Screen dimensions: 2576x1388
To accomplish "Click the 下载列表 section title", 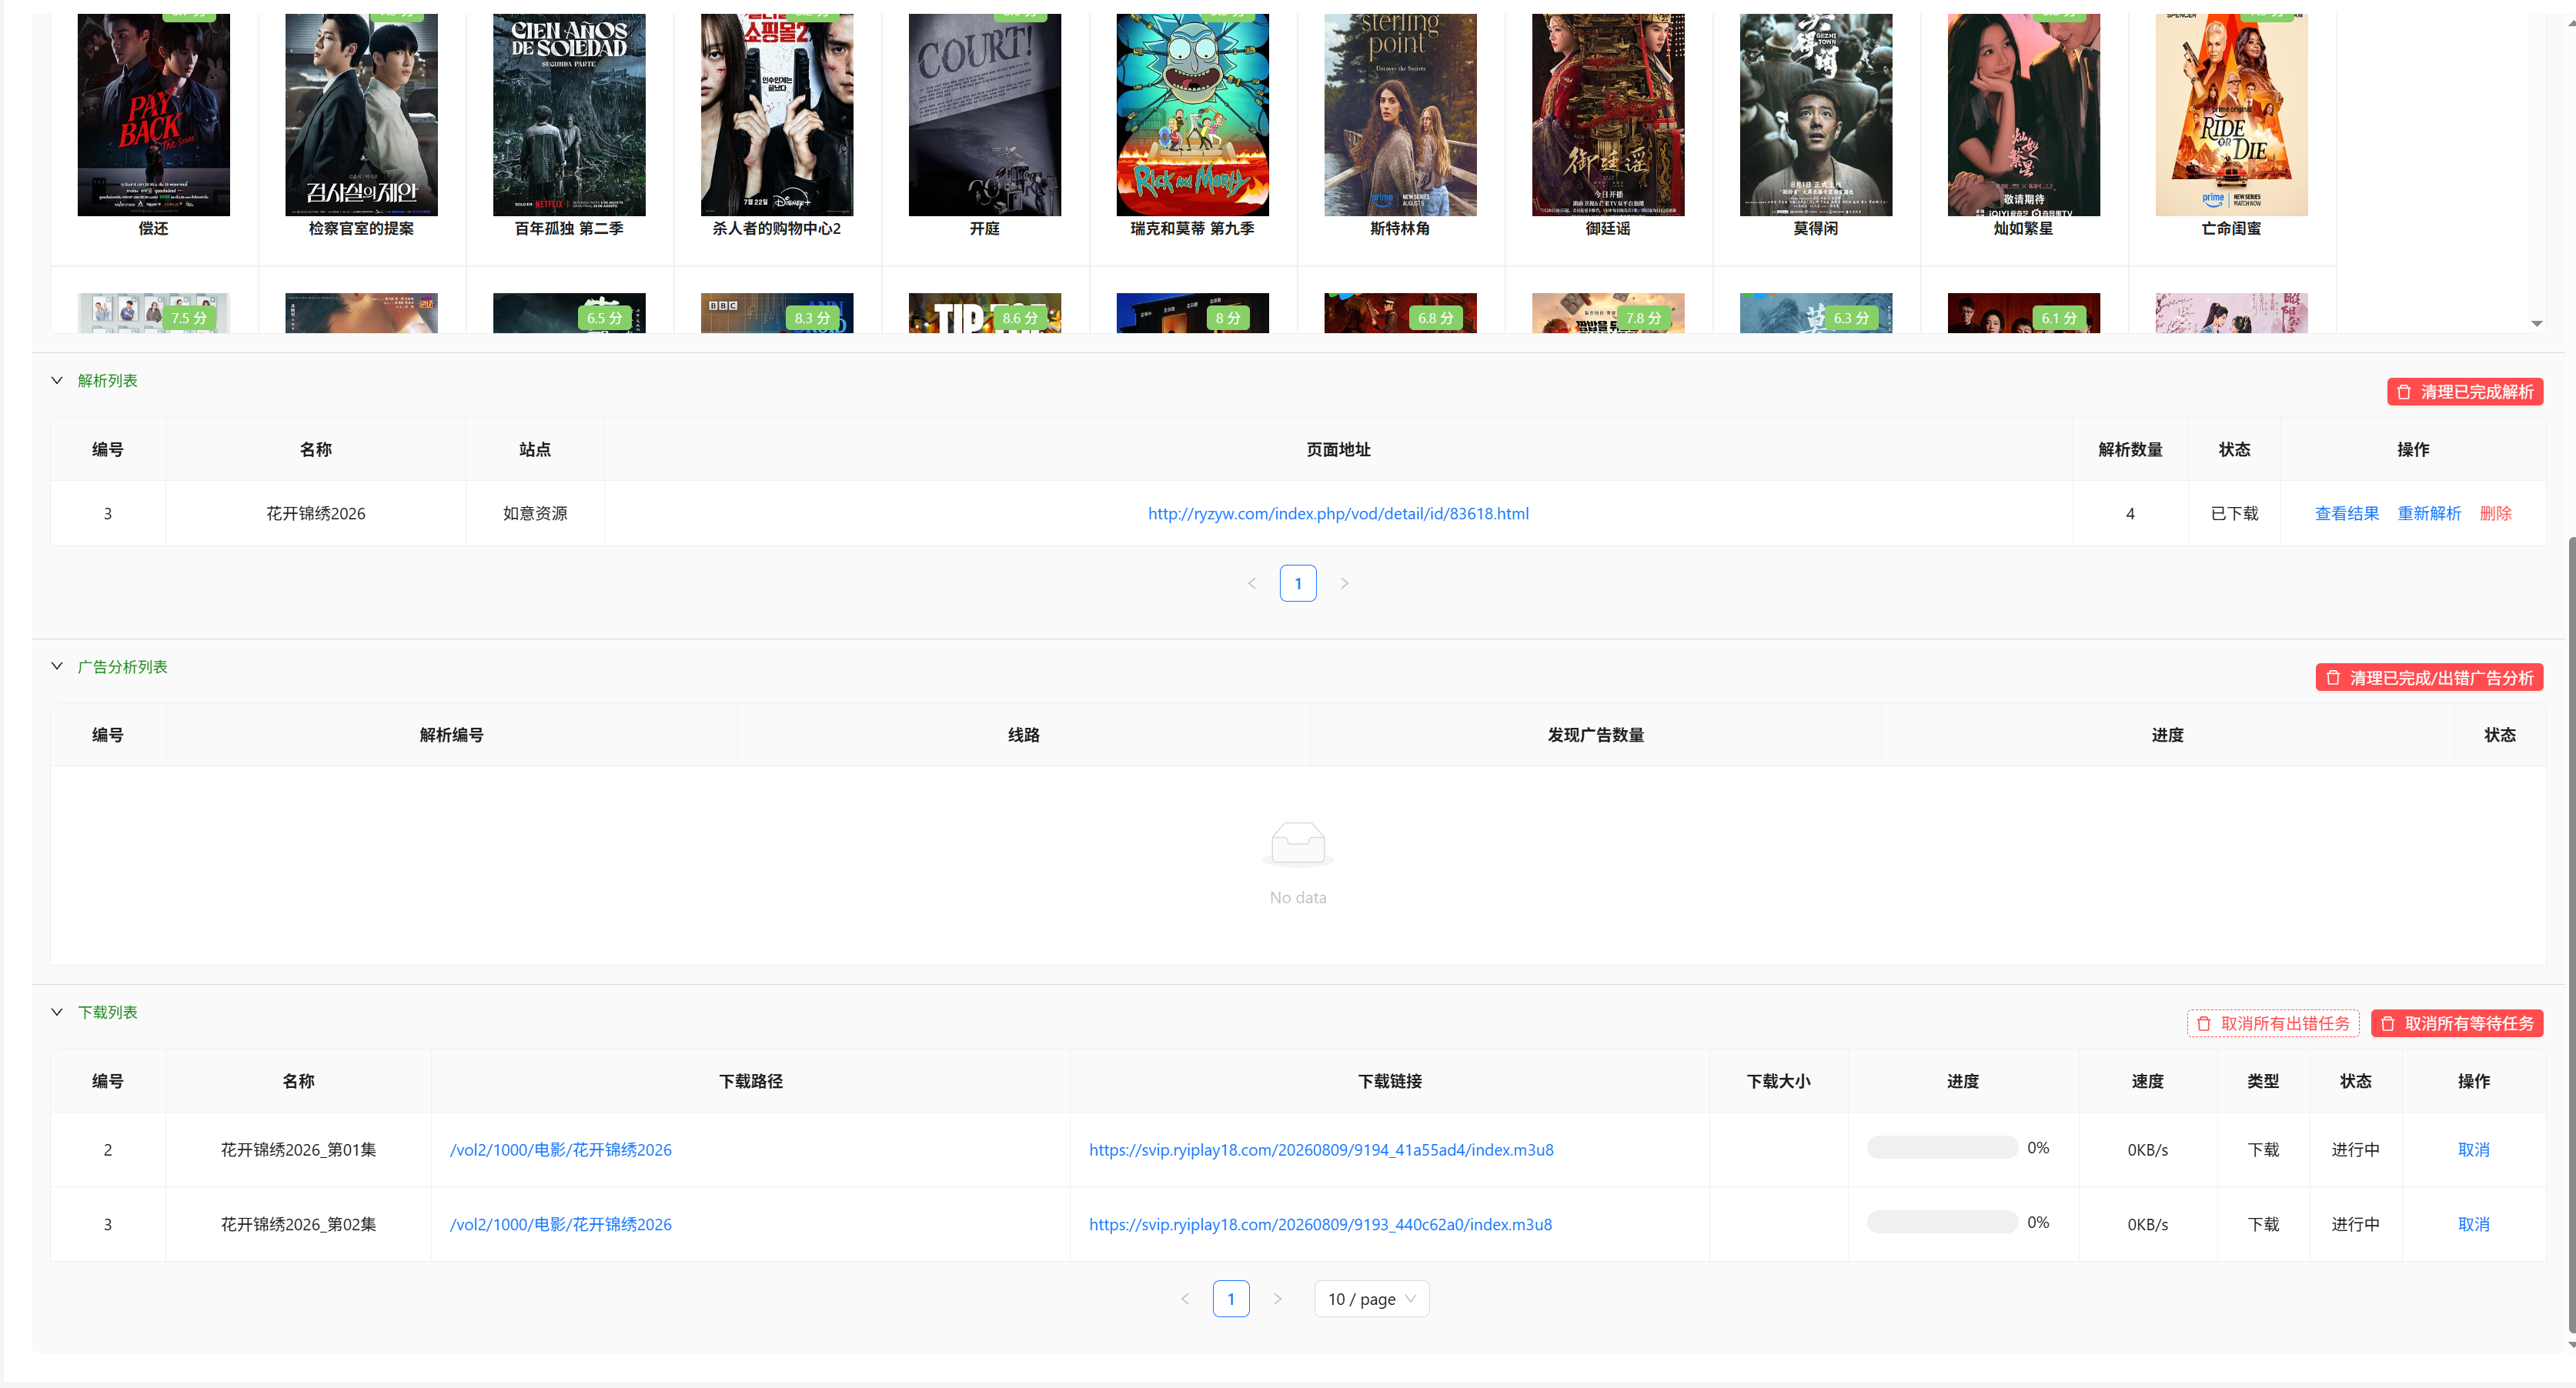I will tap(108, 1013).
